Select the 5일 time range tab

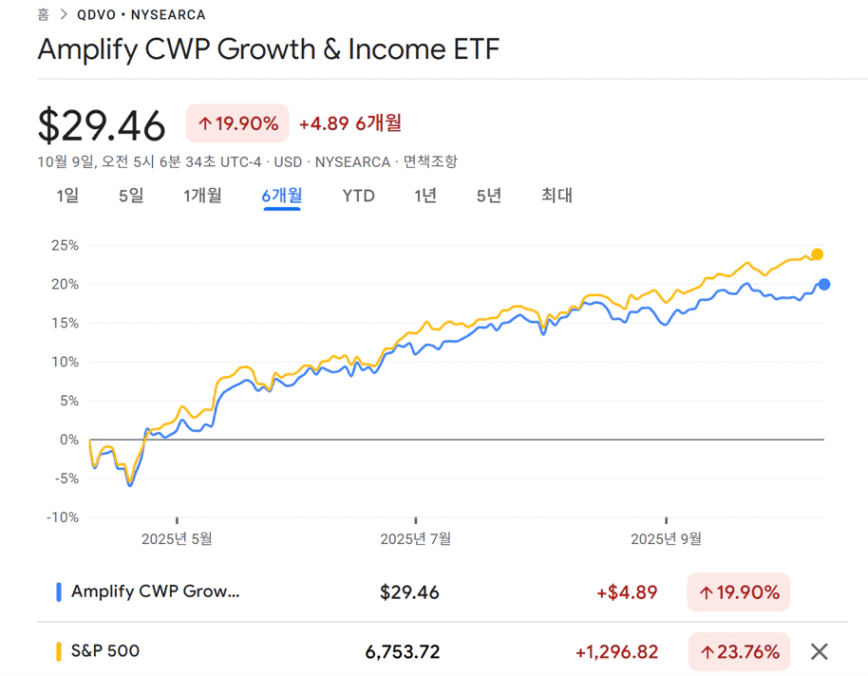131,196
